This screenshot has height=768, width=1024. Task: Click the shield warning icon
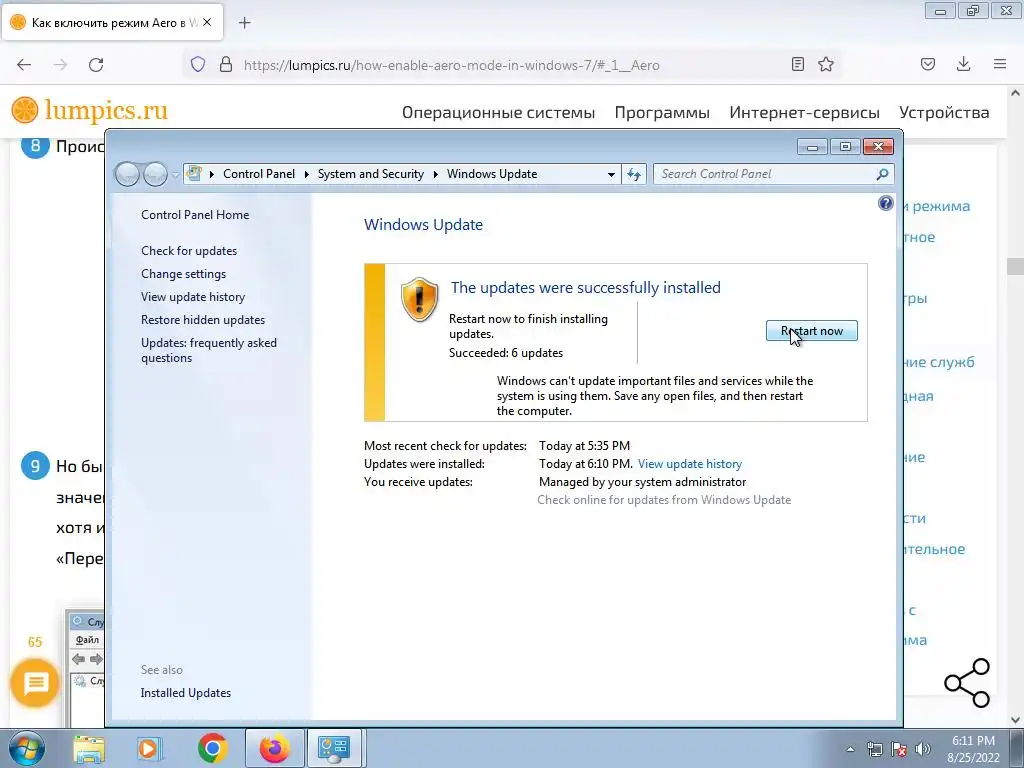[x=419, y=299]
